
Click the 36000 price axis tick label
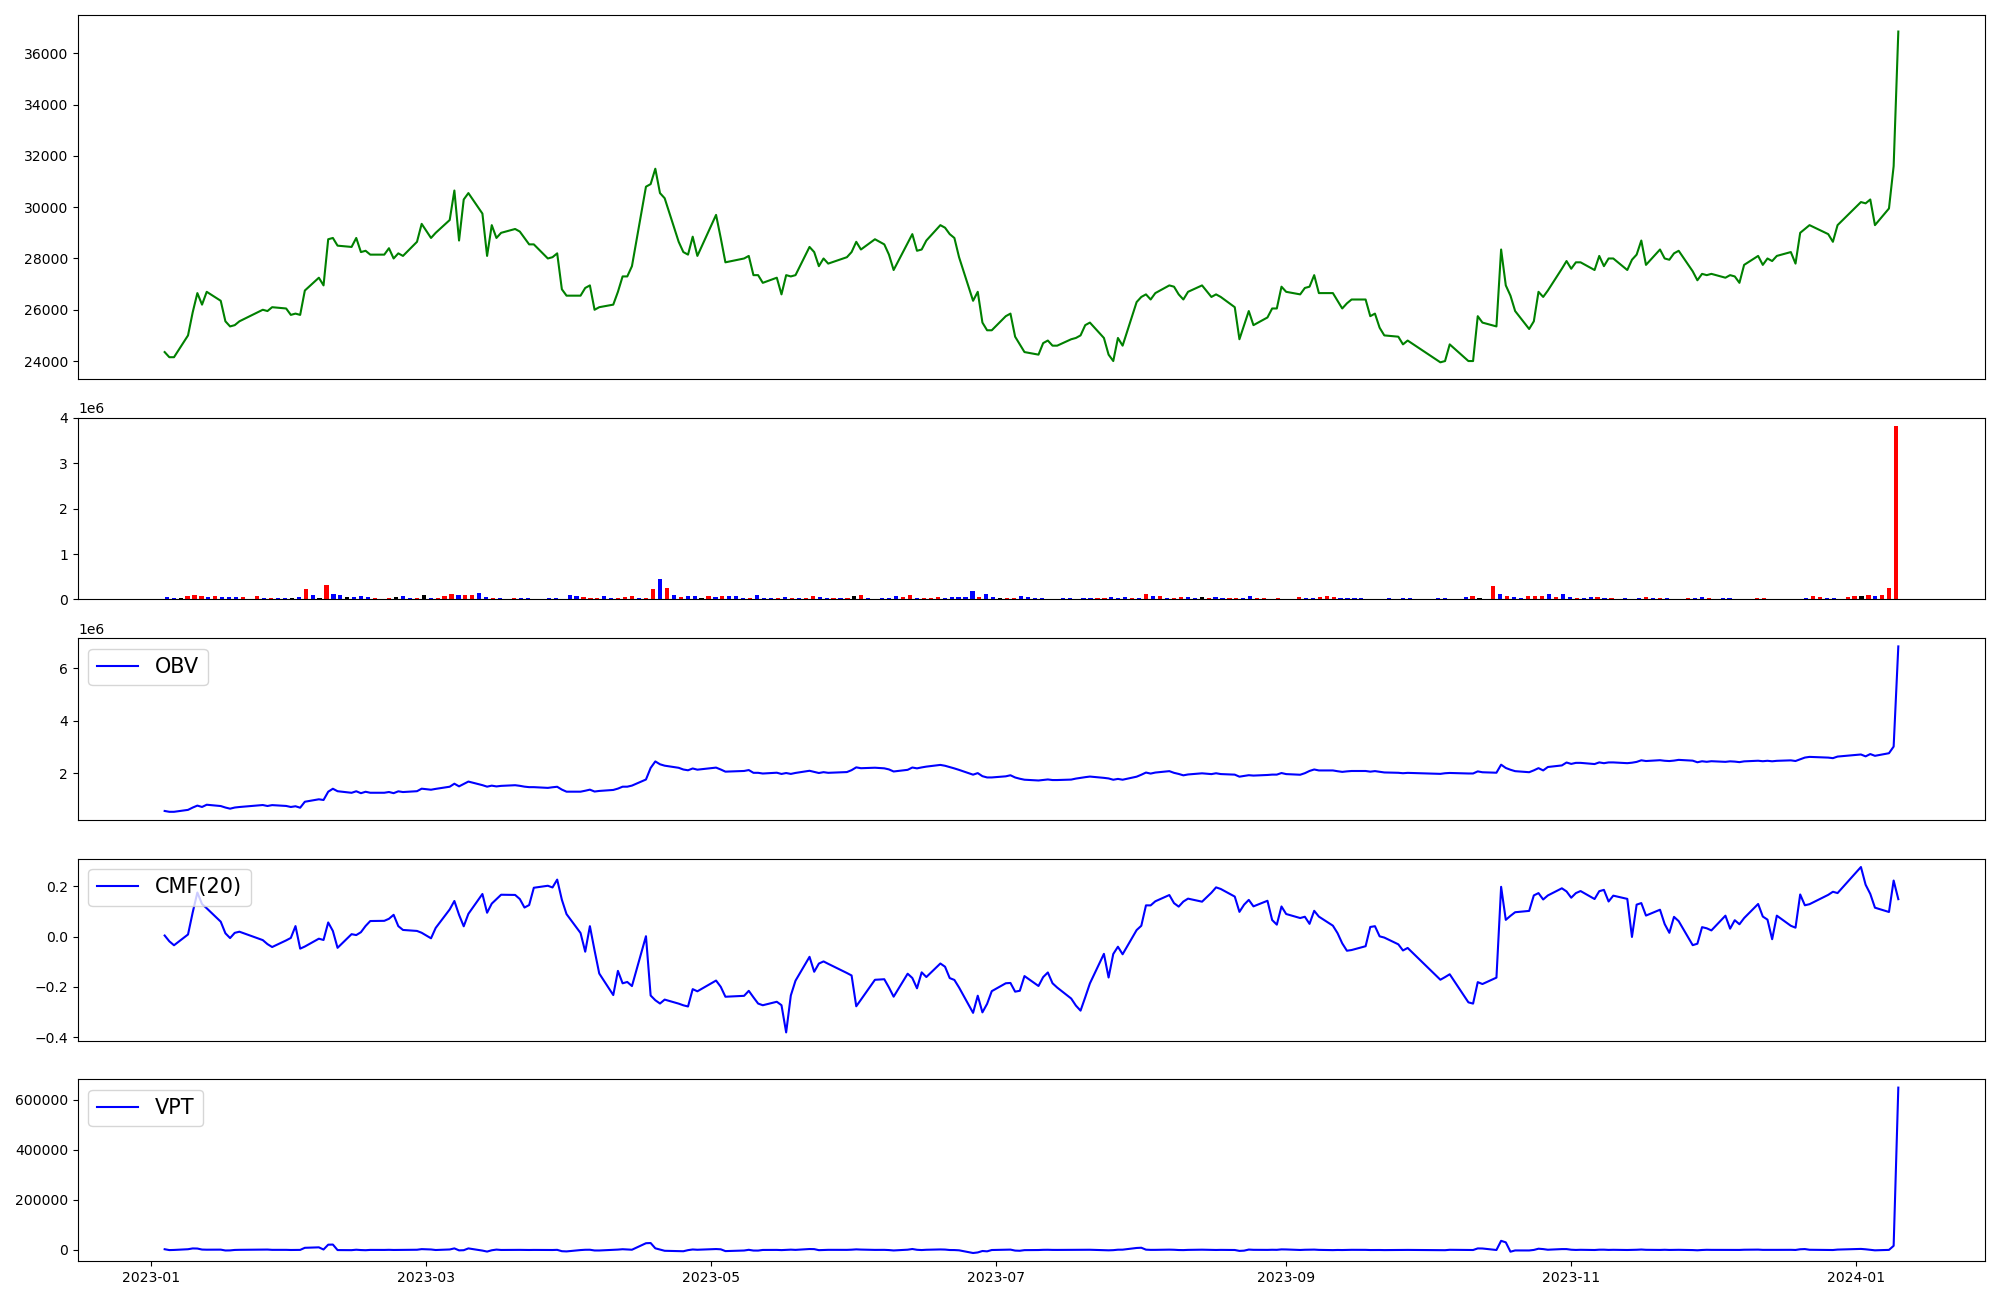pyautogui.click(x=45, y=54)
